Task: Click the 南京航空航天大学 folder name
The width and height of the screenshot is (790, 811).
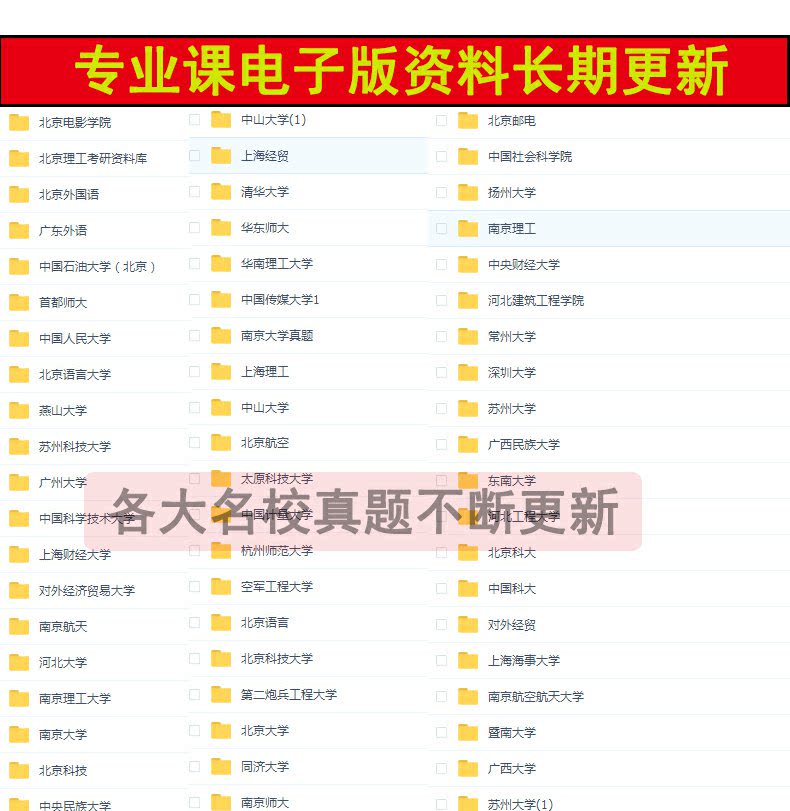Action: [536, 697]
